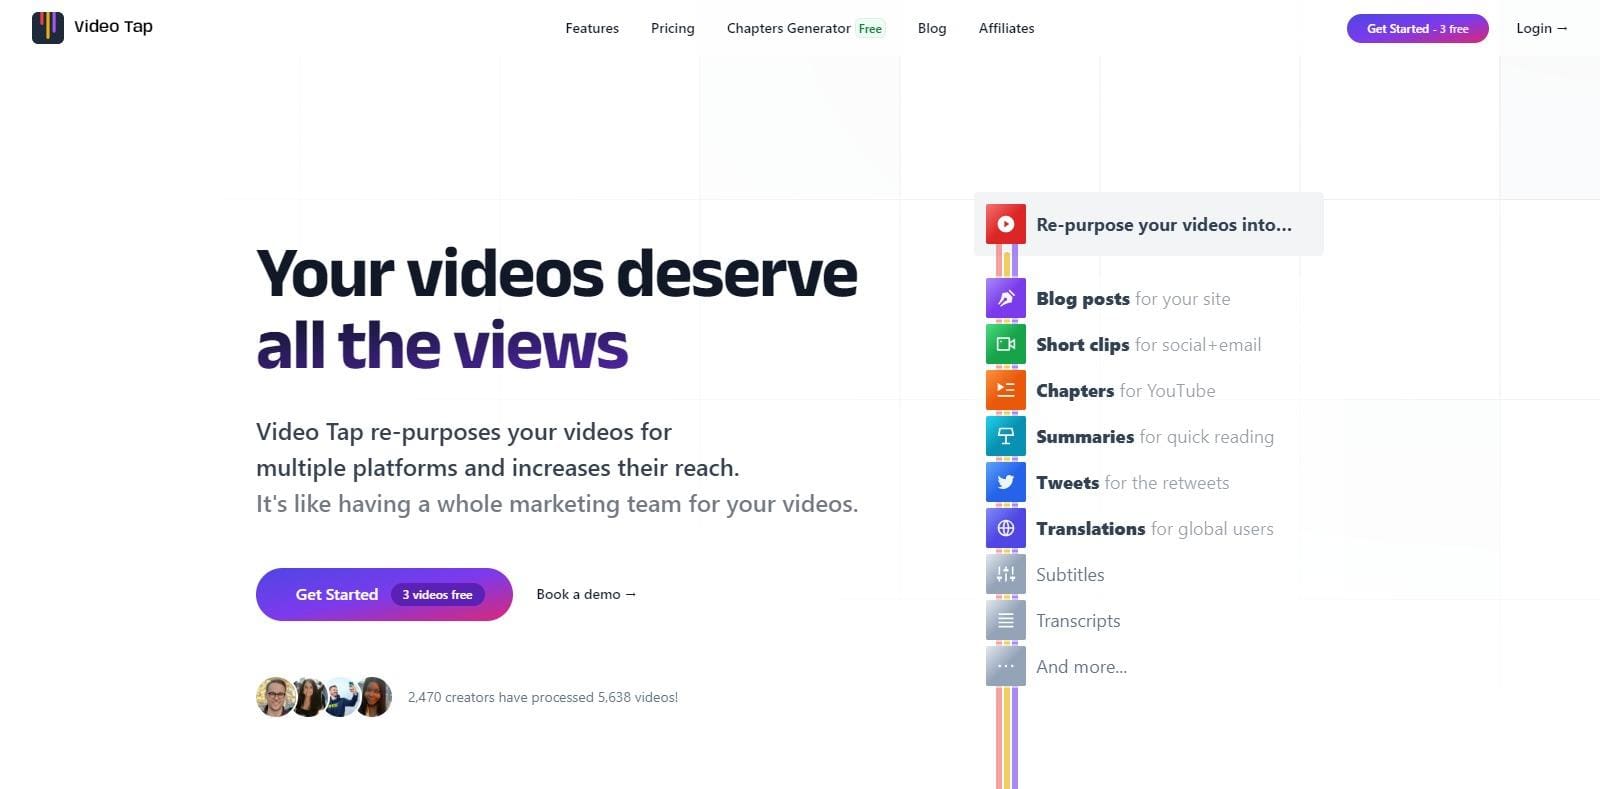This screenshot has width=1600, height=789.
Task: Click 'Chapters for YouTube' text
Action: coord(1126,391)
